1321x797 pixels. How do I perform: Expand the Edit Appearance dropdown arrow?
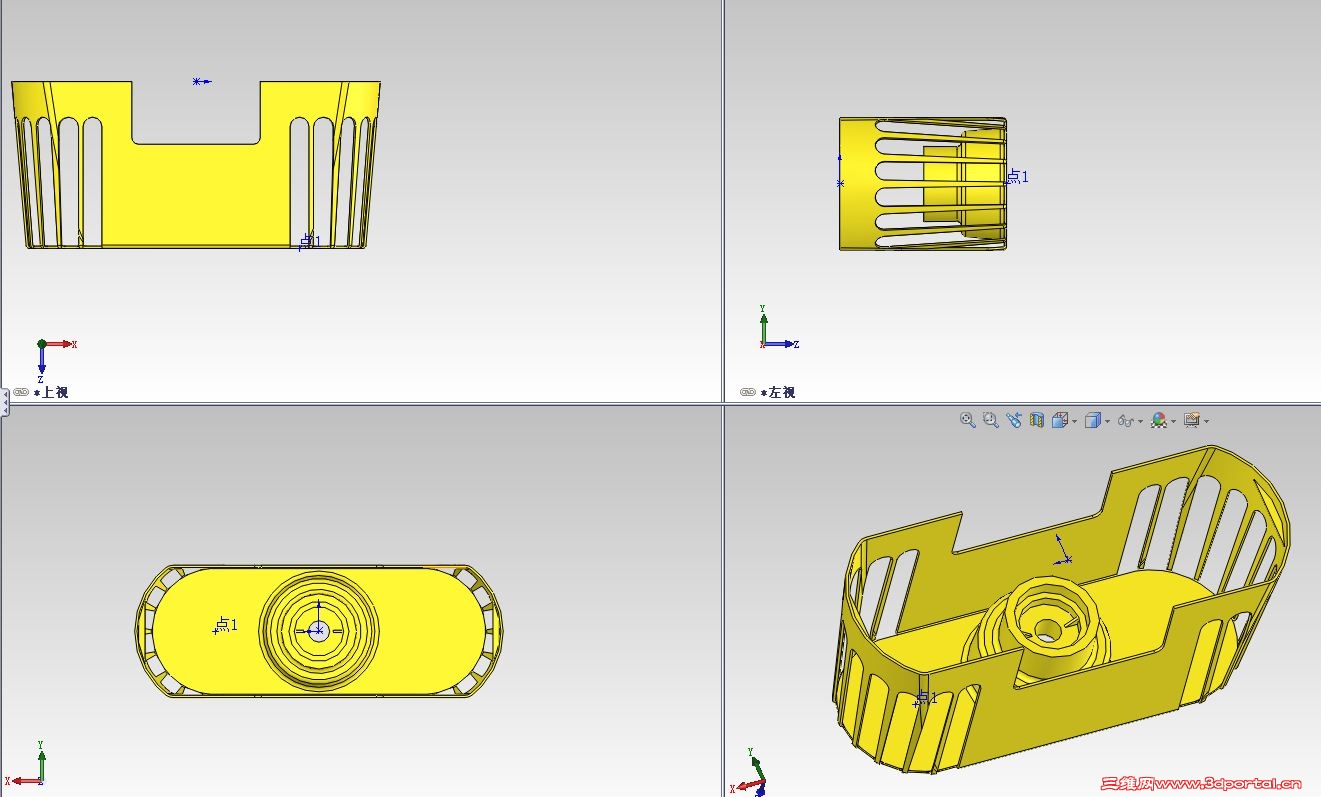click(1173, 422)
